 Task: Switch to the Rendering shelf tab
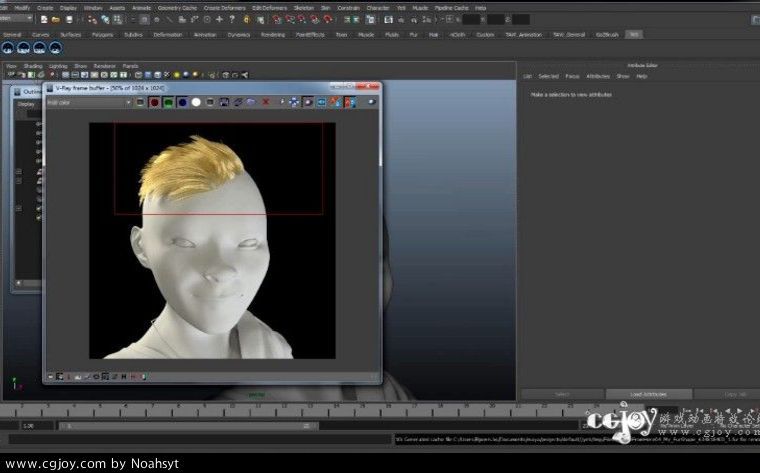(x=273, y=34)
